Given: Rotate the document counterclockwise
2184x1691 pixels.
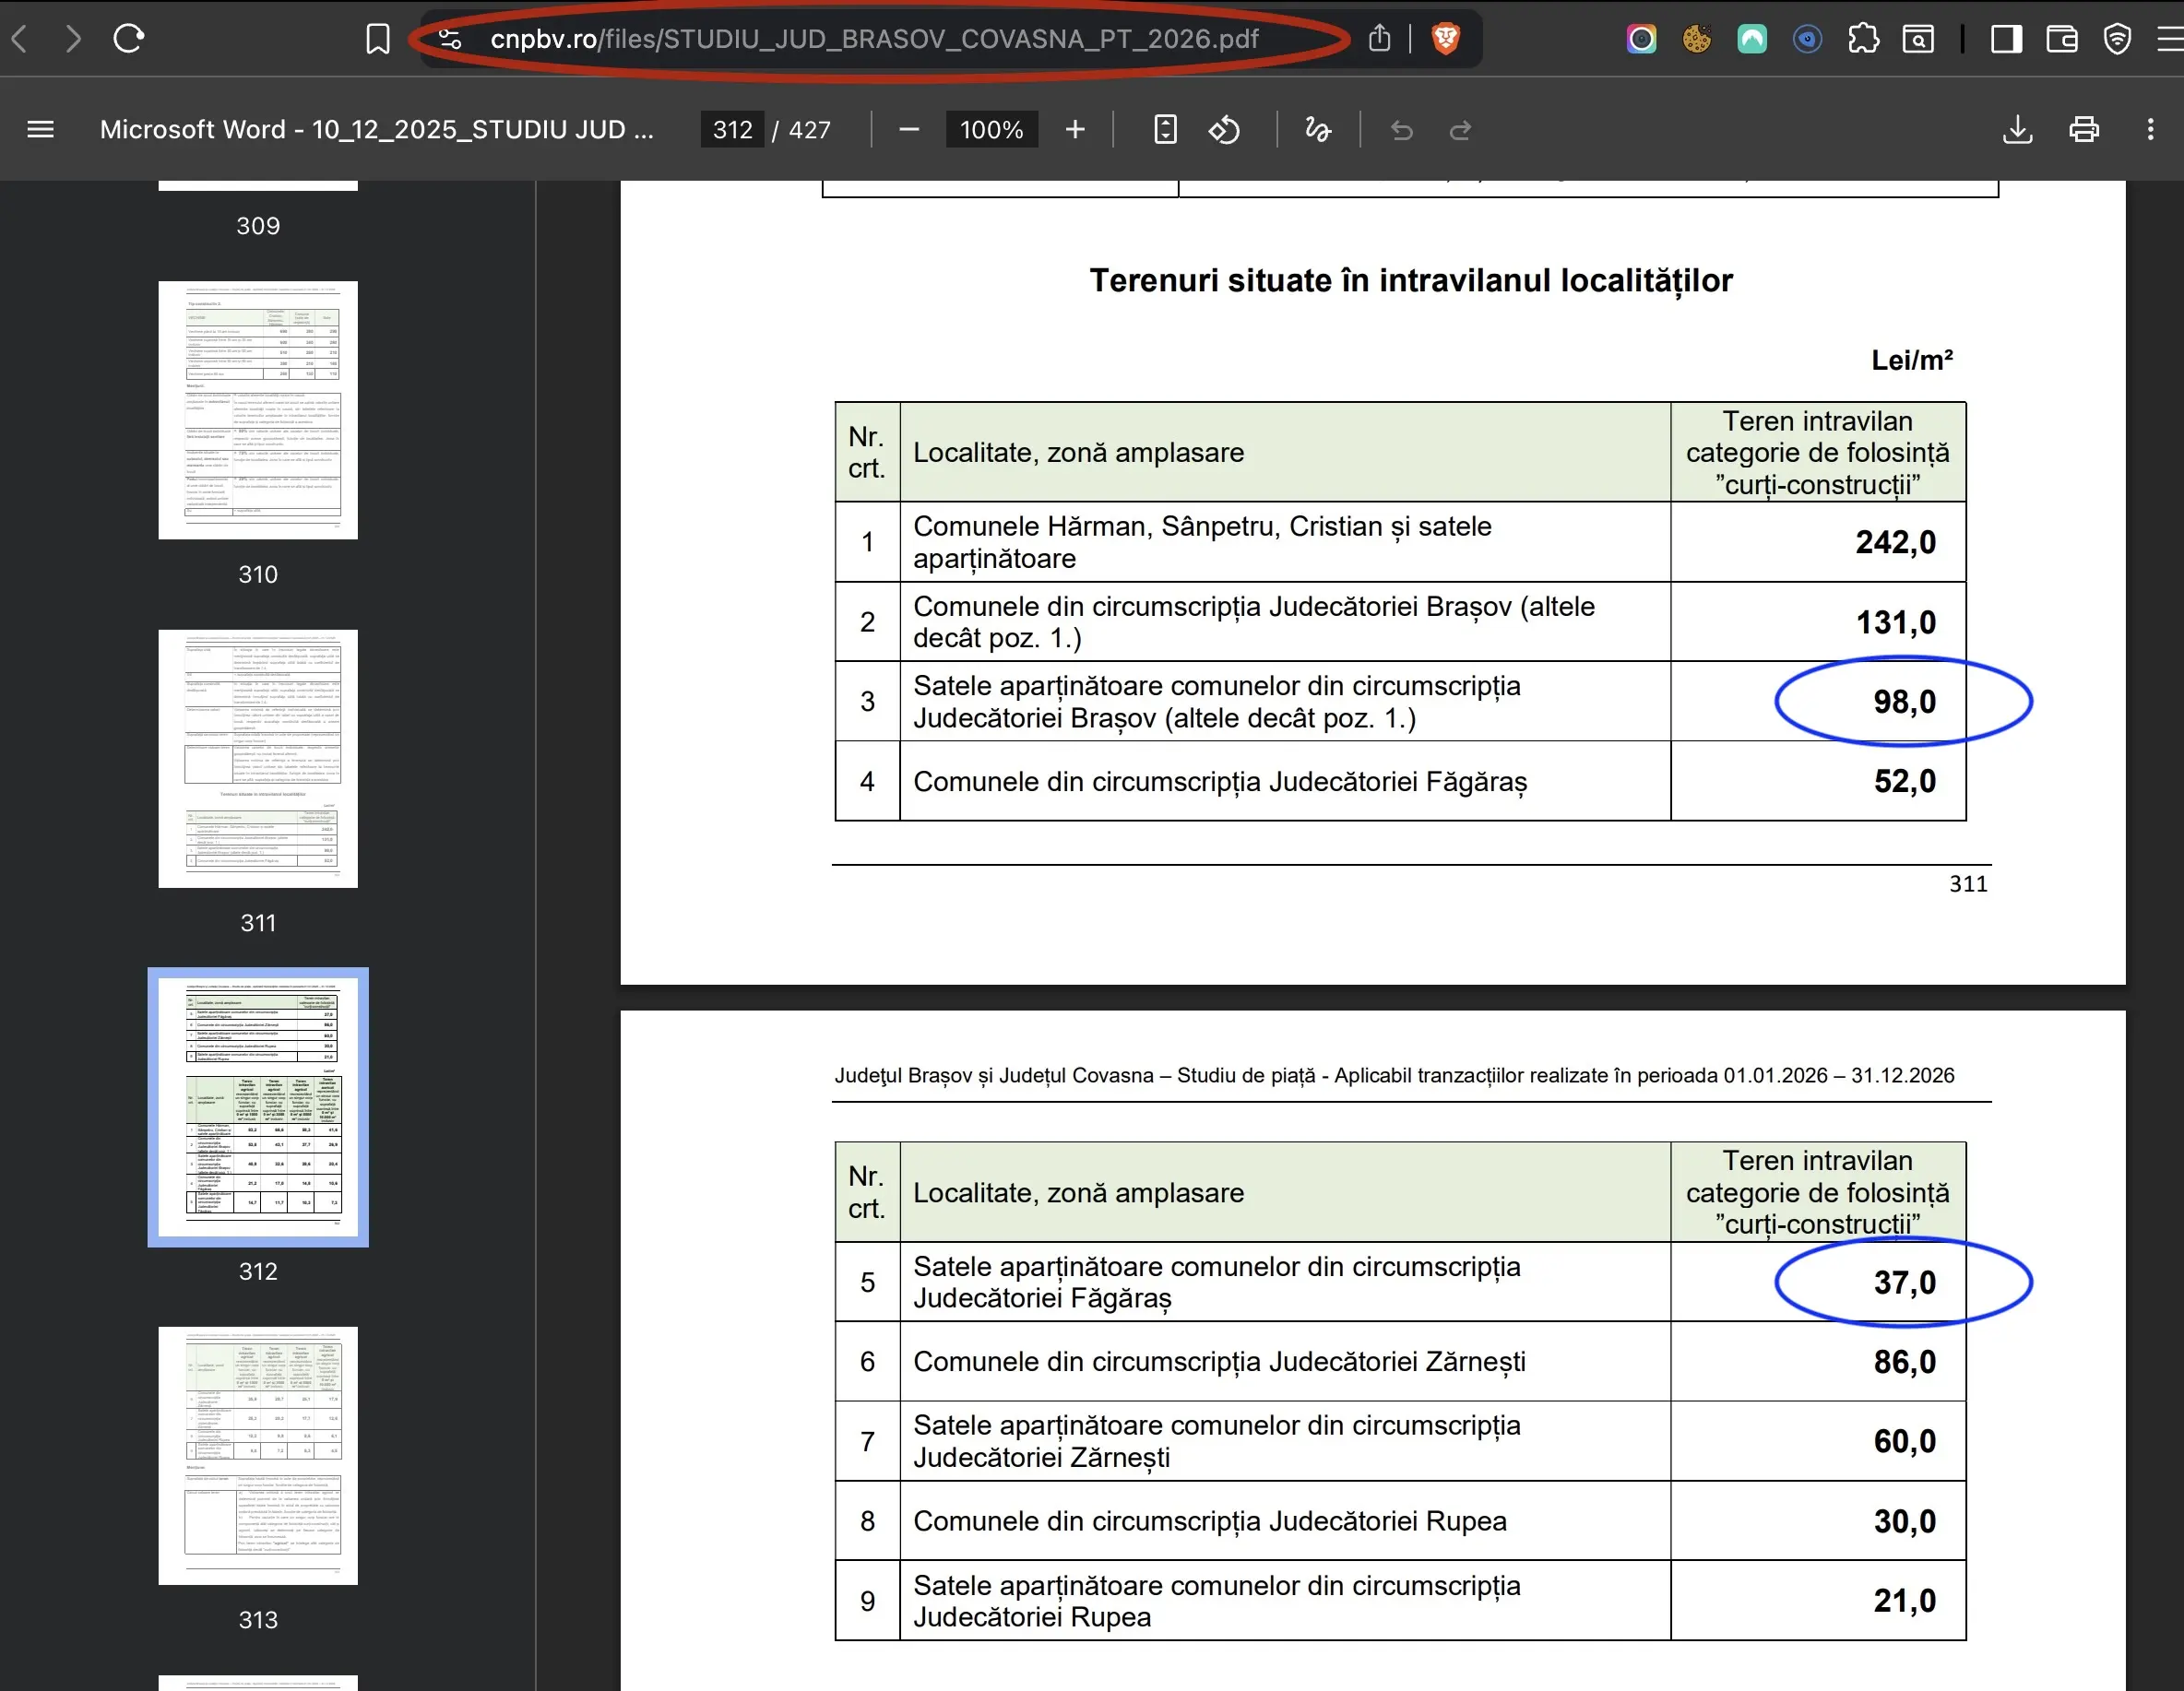Looking at the screenshot, I should [x=1224, y=130].
